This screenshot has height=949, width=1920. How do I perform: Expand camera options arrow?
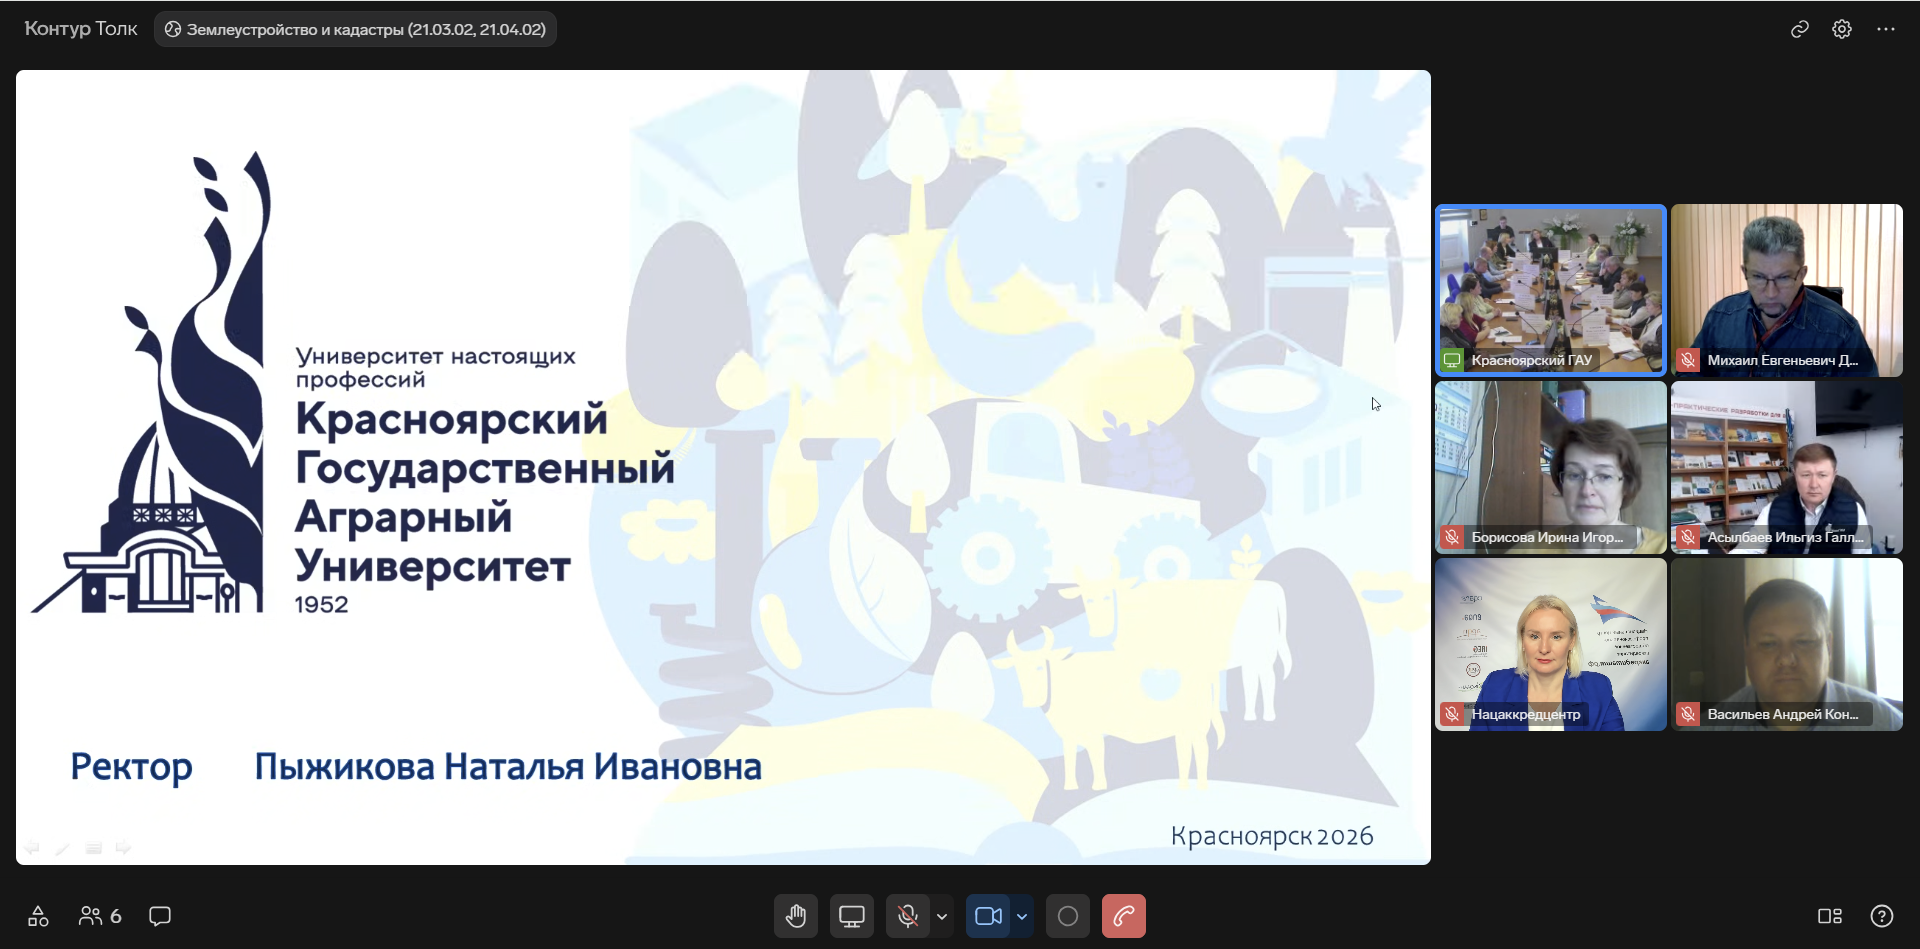(x=1022, y=916)
